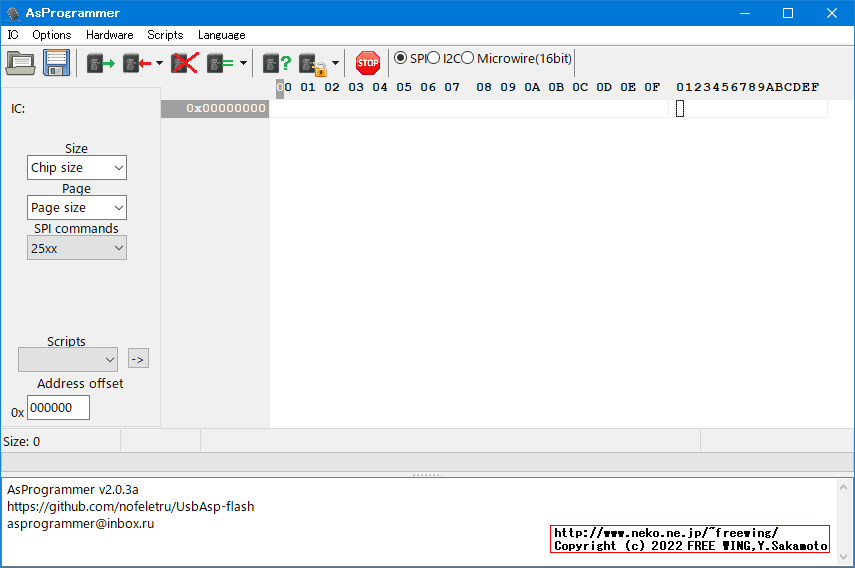Click the asprogrammer@inbox.ru email text
855x568 pixels.
(x=81, y=523)
